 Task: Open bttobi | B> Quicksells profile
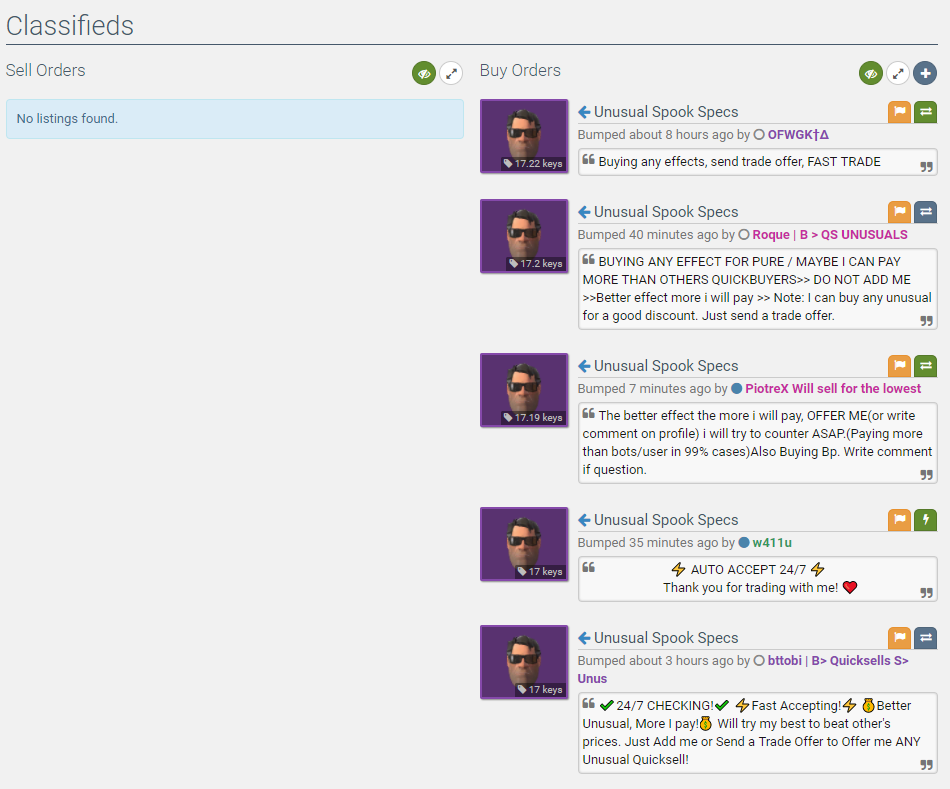(x=838, y=661)
